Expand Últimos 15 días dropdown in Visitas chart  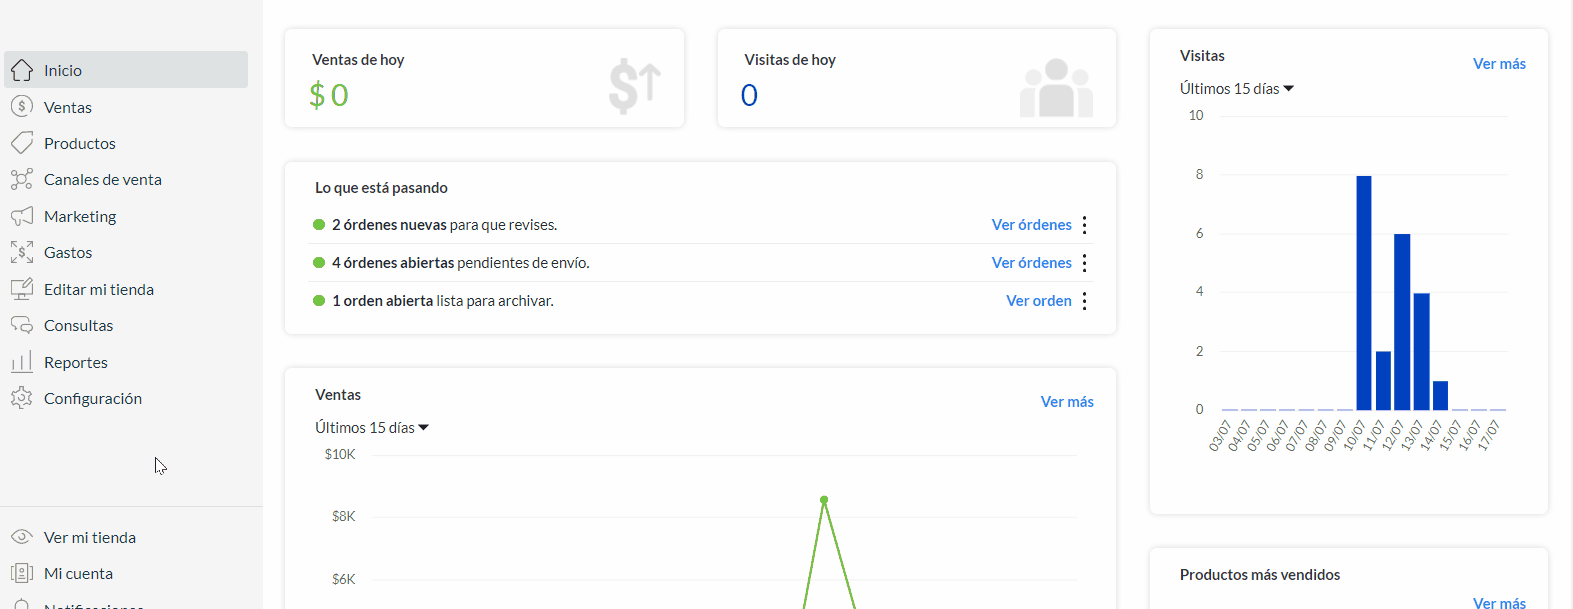click(1237, 89)
